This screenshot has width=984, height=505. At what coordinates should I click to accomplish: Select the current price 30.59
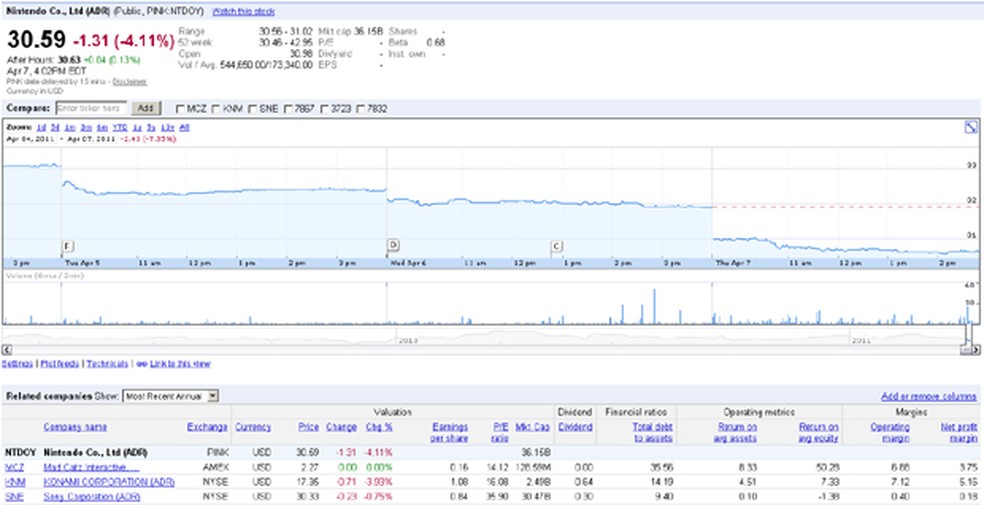(36, 40)
